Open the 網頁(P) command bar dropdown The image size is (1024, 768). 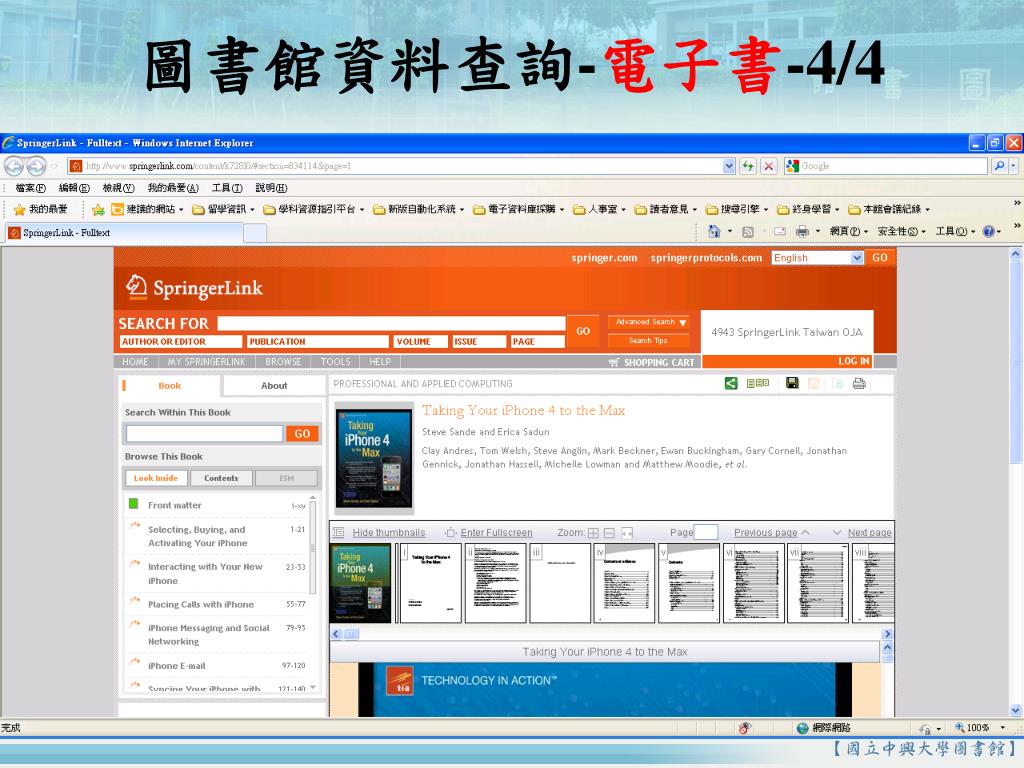848,231
